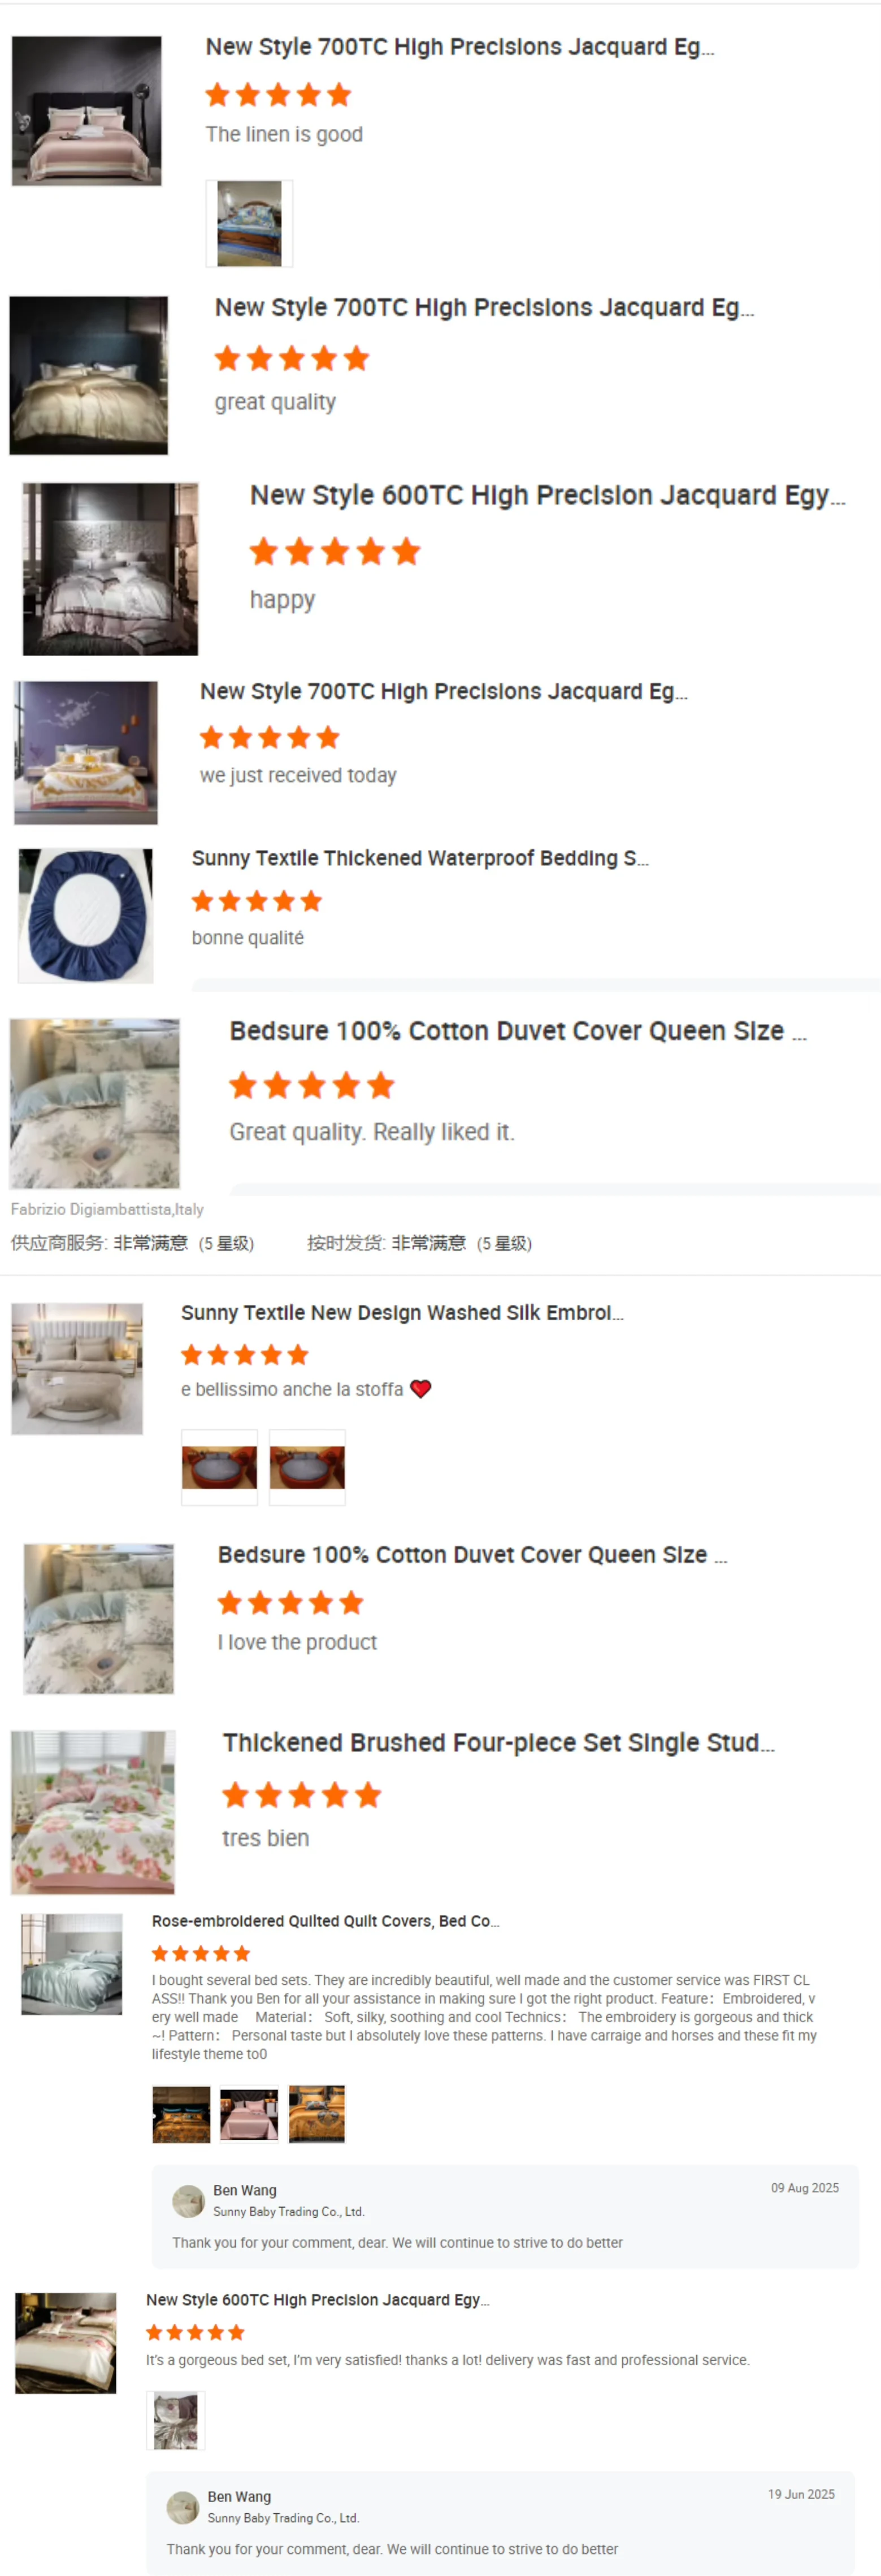Click "Sunny Baby Trading Co., Ltd." in the 19 Jun reply

point(283,2517)
